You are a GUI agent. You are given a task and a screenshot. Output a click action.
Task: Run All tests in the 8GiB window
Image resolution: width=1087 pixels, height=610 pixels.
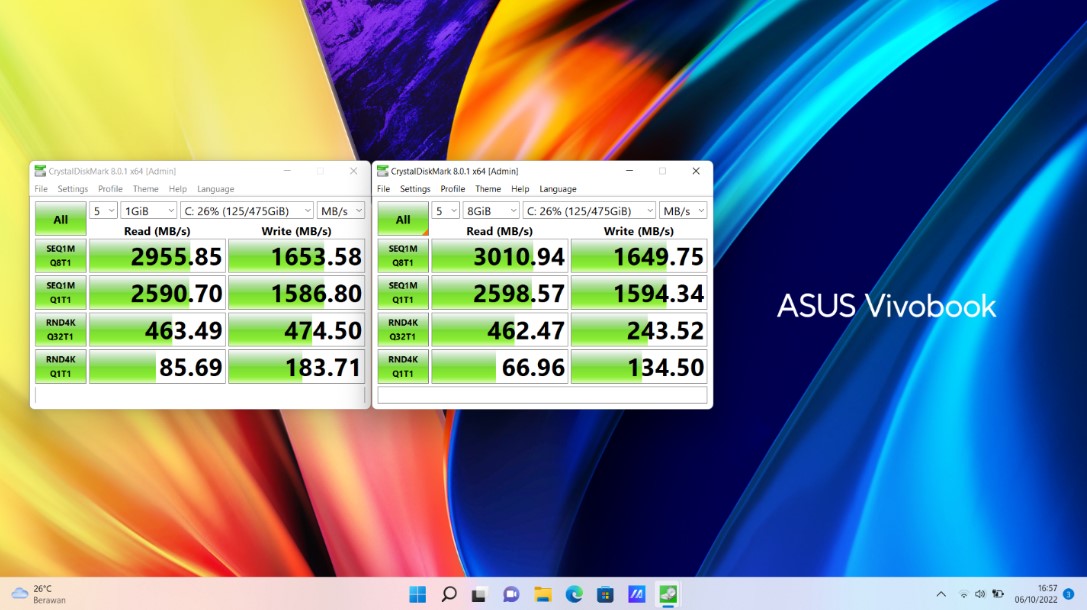coord(403,219)
